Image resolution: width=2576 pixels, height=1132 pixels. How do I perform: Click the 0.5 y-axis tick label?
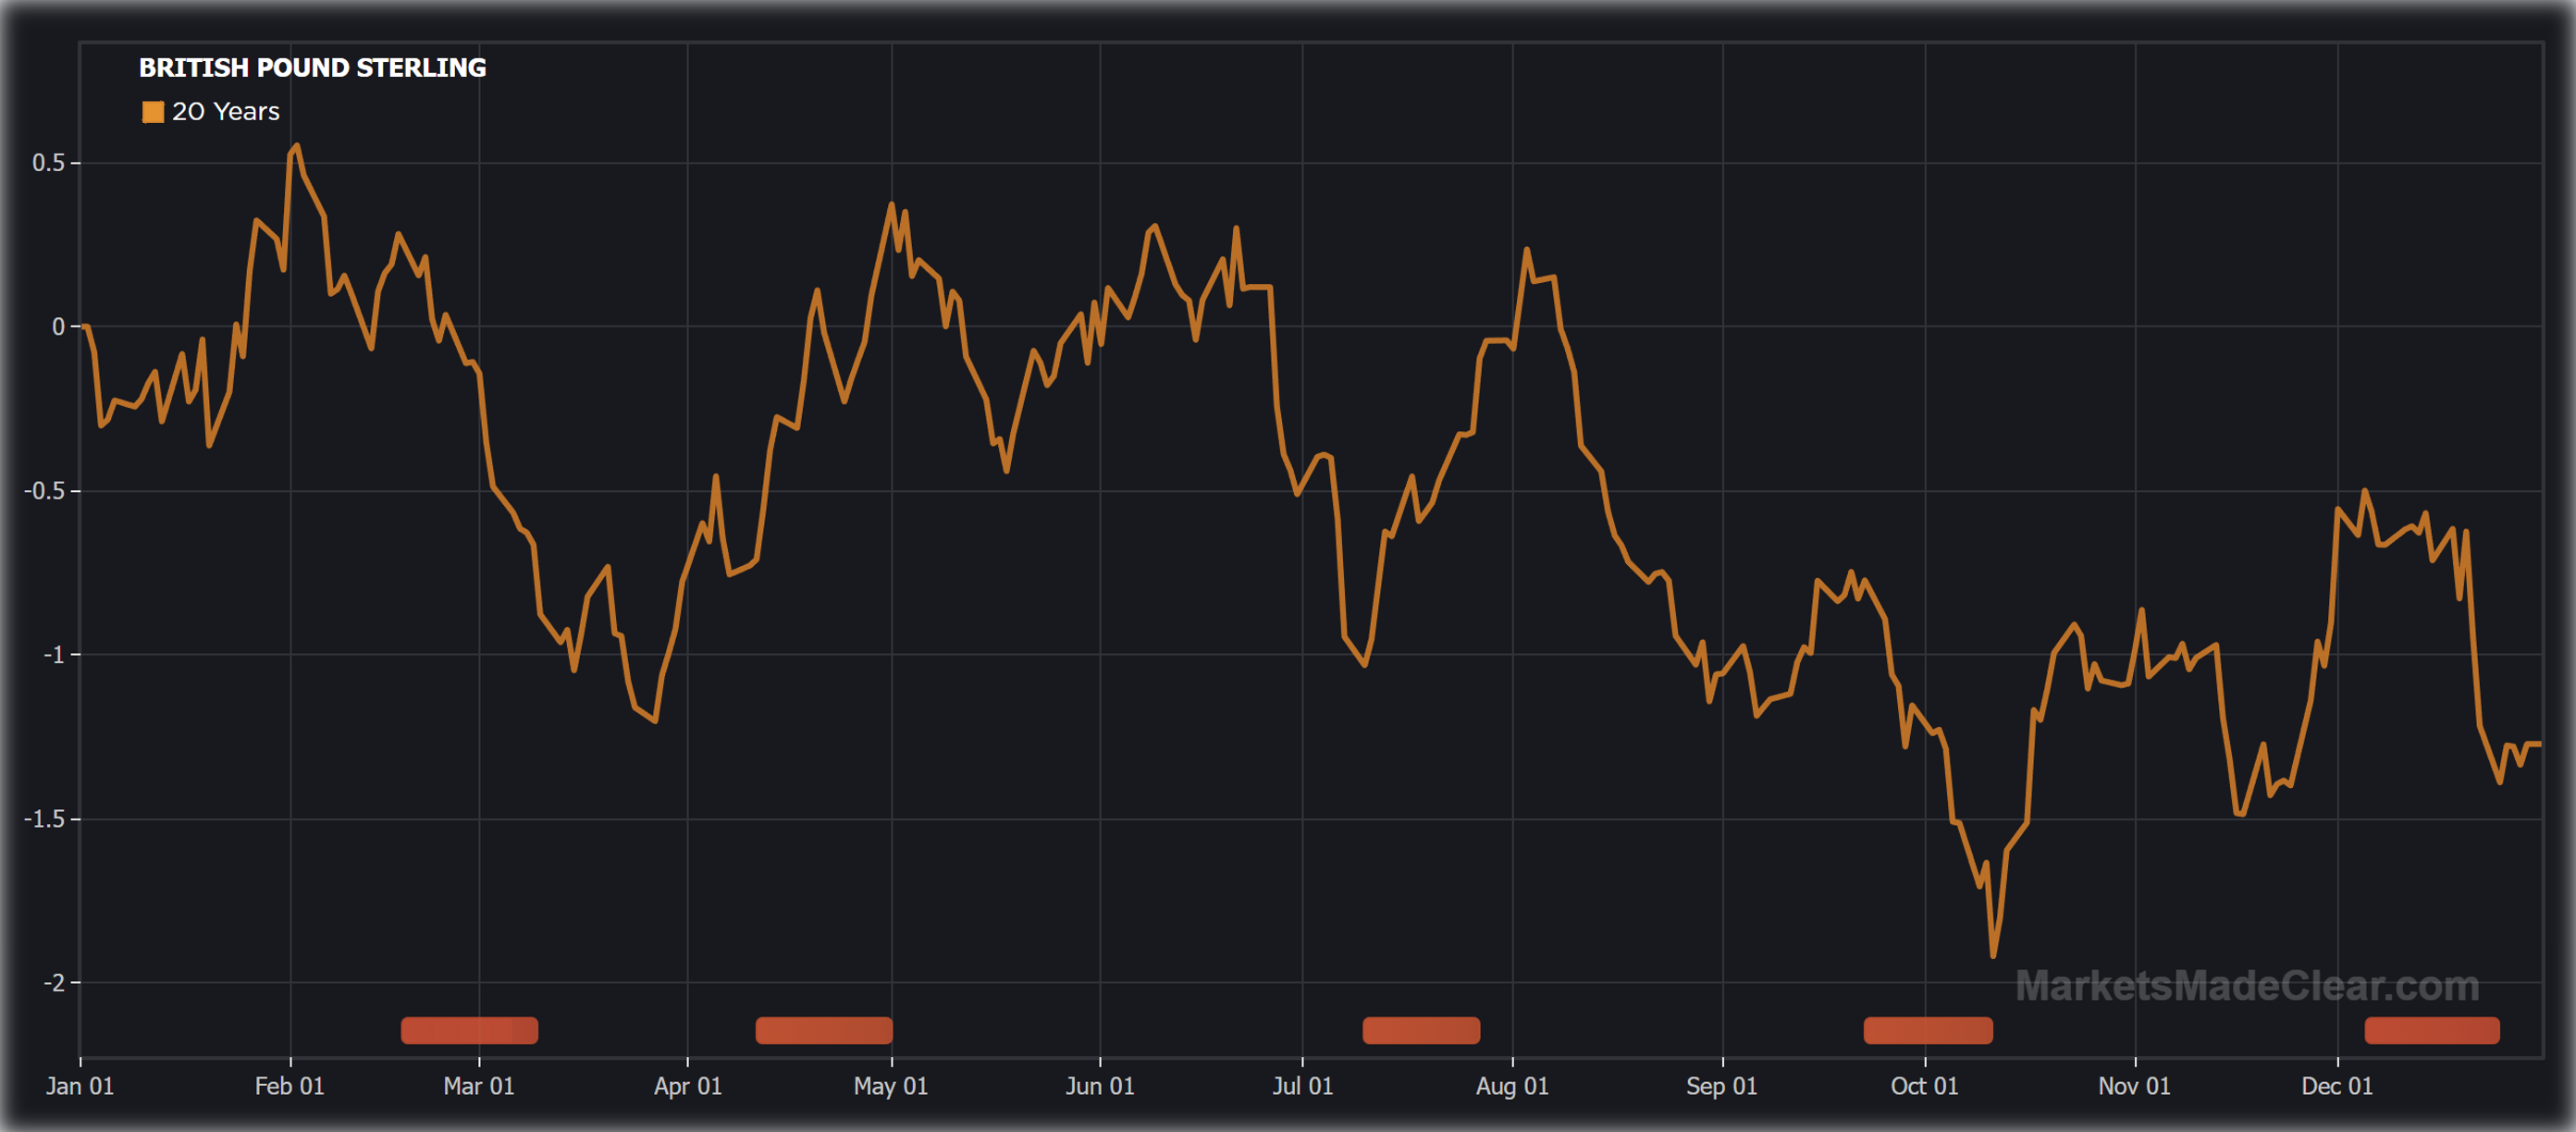tap(48, 163)
